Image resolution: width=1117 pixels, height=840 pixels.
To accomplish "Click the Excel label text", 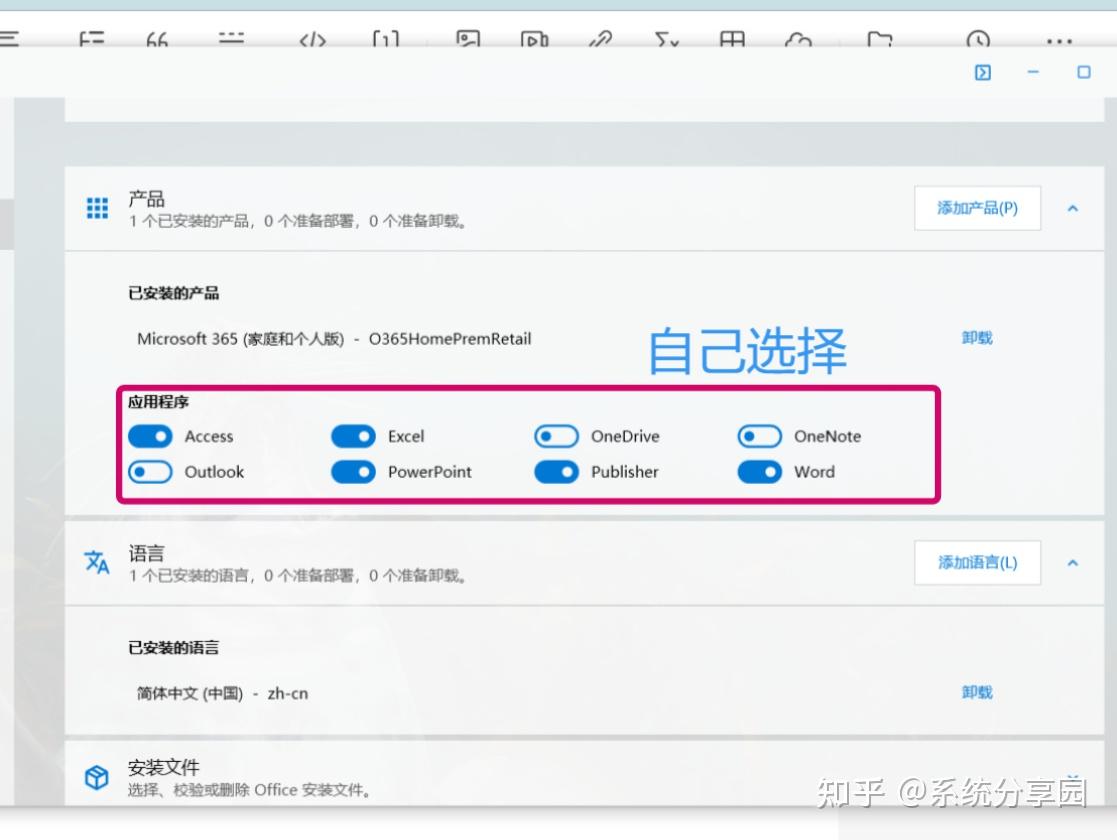I will (x=406, y=437).
